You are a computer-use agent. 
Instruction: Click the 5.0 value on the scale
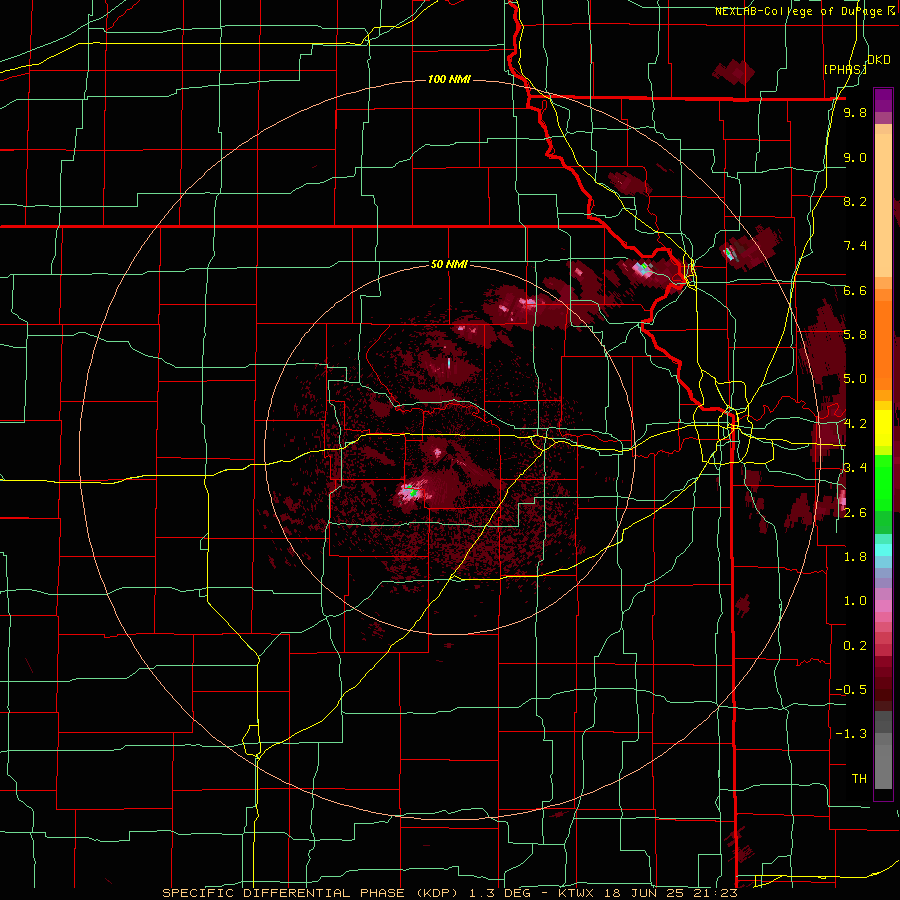(855, 379)
